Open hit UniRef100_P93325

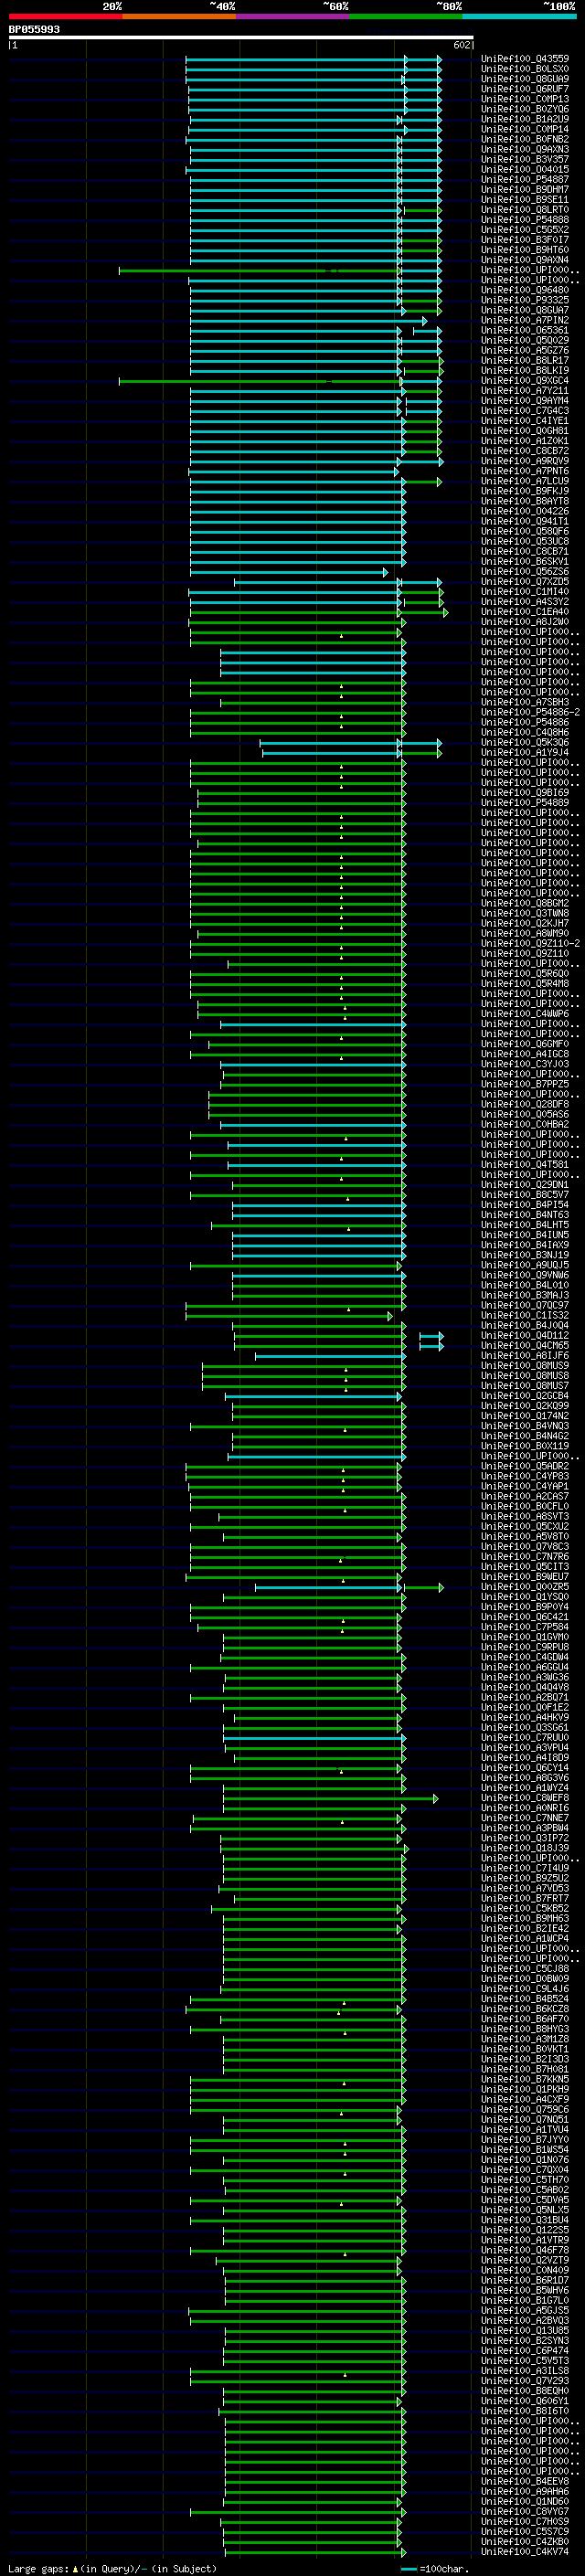(525, 300)
